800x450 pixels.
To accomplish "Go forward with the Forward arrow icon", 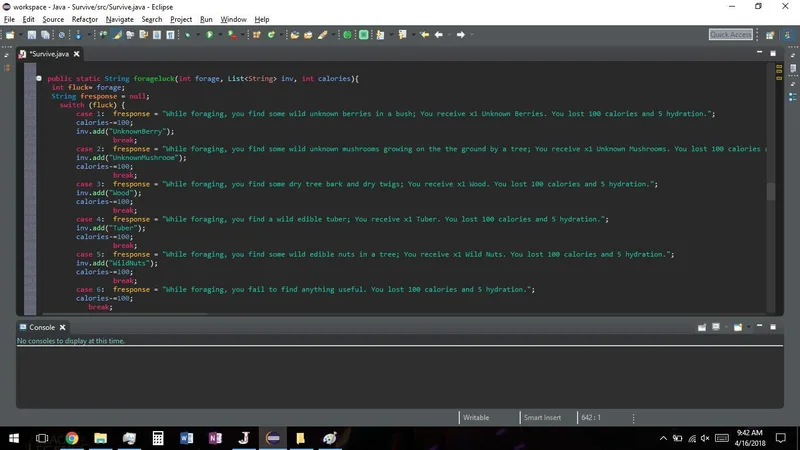I will pyautogui.click(x=461, y=35).
